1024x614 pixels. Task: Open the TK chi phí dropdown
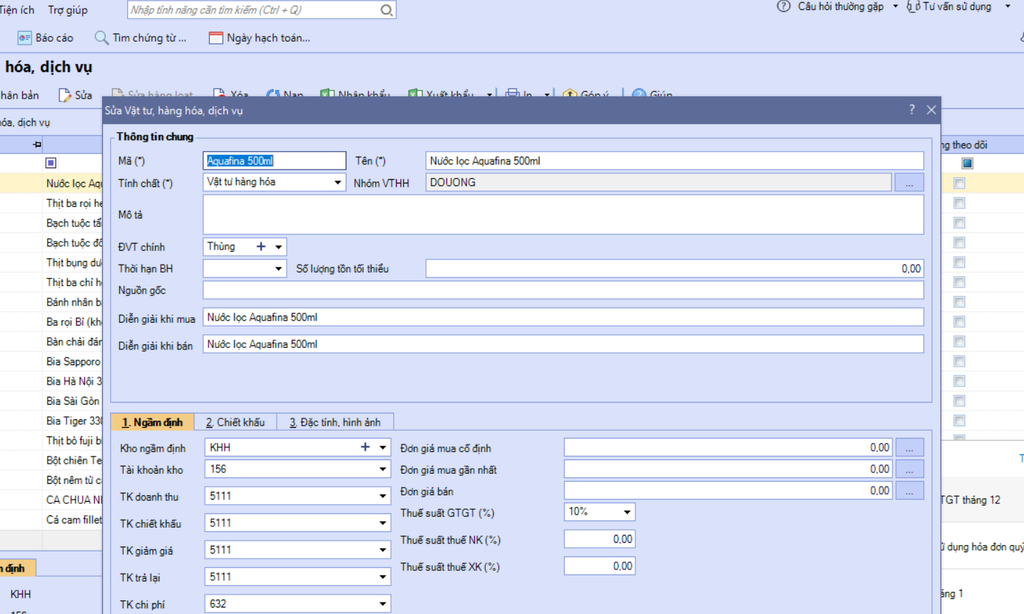[x=383, y=604]
